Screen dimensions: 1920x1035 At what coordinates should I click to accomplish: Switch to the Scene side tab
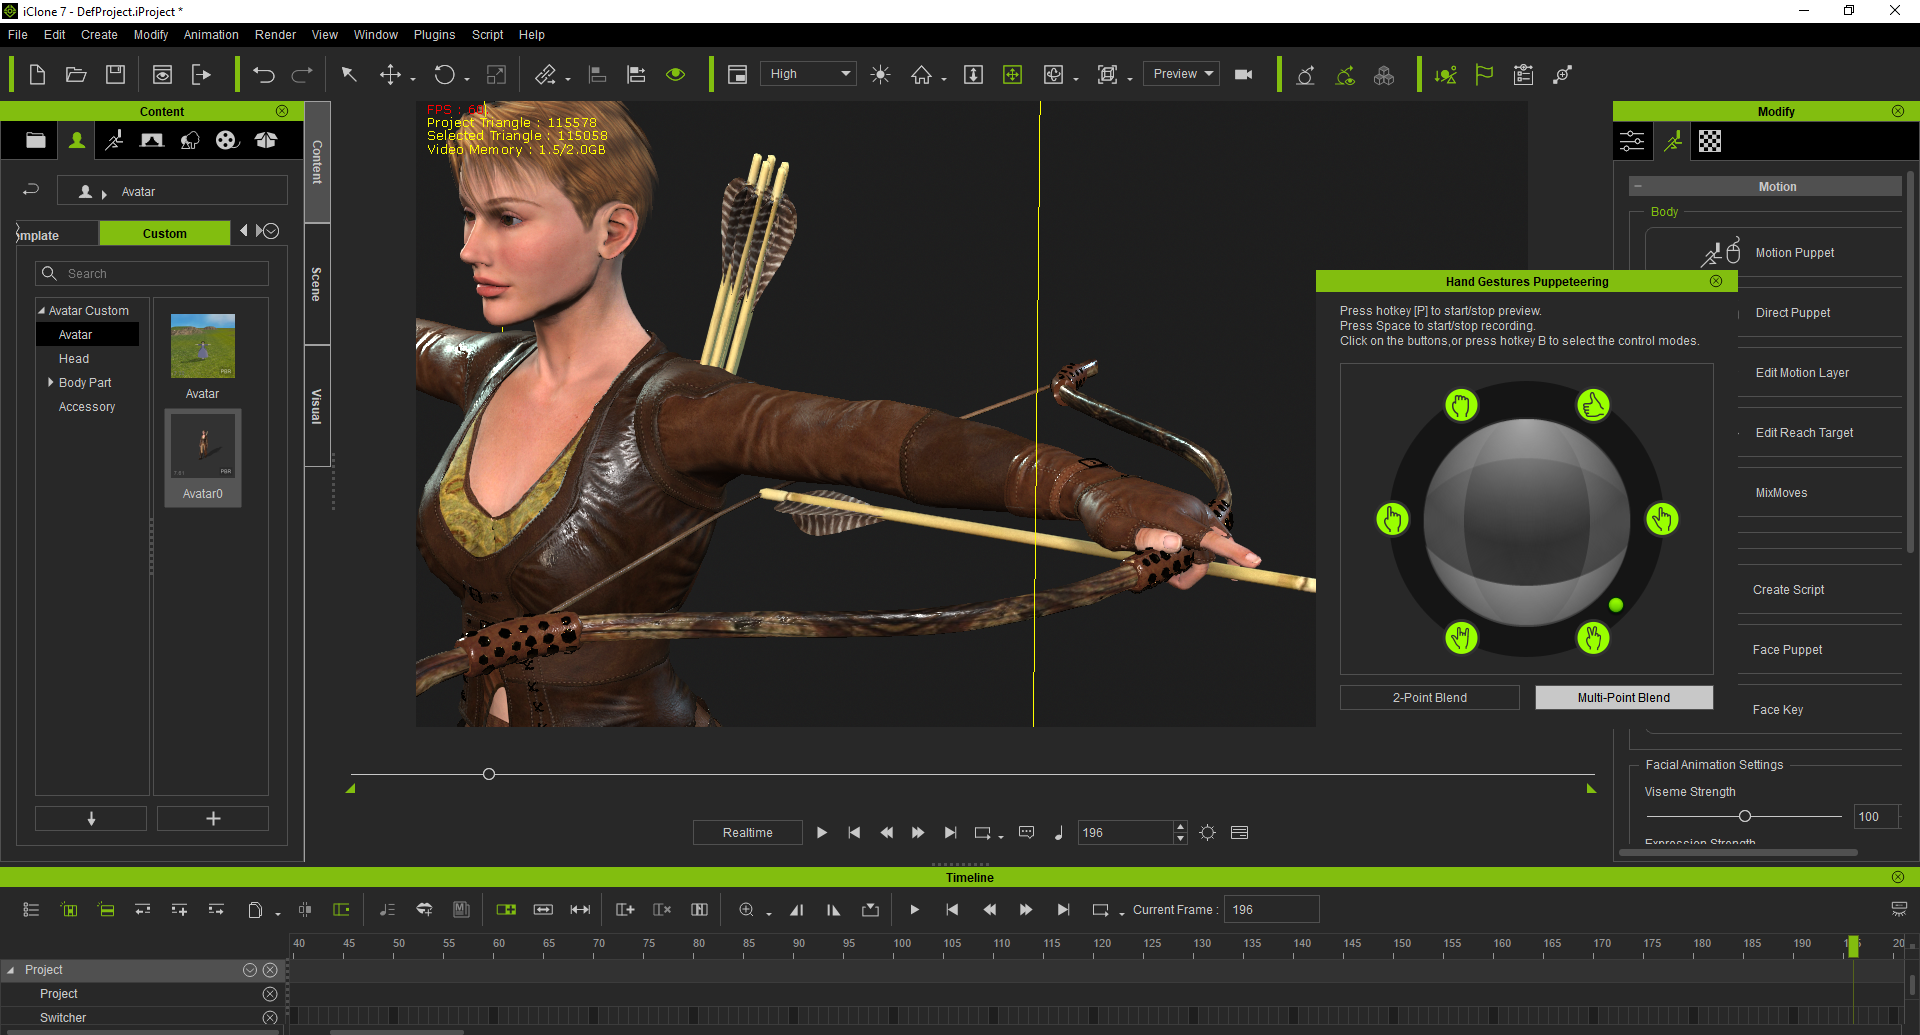317,284
